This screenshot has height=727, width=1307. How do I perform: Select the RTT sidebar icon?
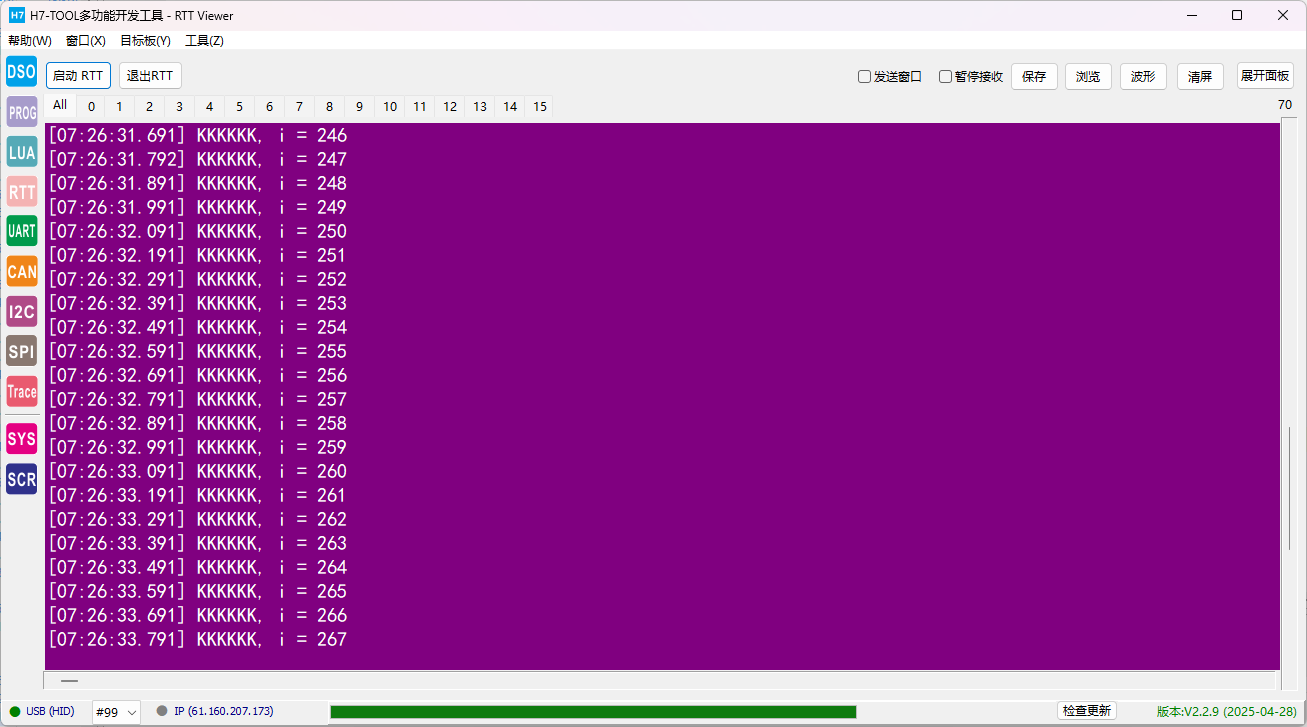21,191
